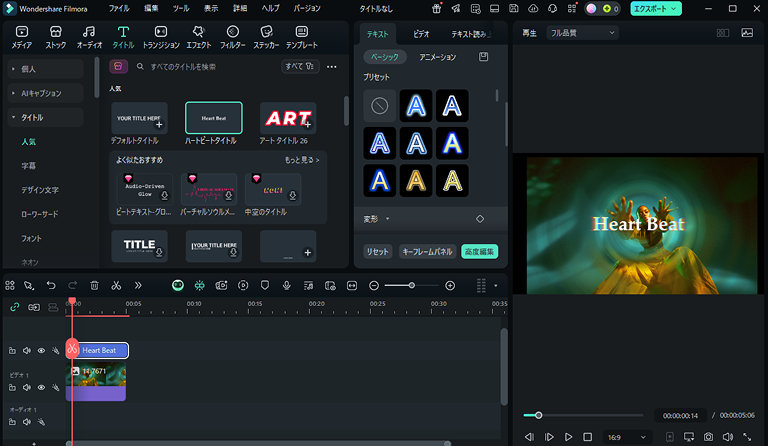
Task: Click the timeline zoom slider handle
Action: coord(412,285)
